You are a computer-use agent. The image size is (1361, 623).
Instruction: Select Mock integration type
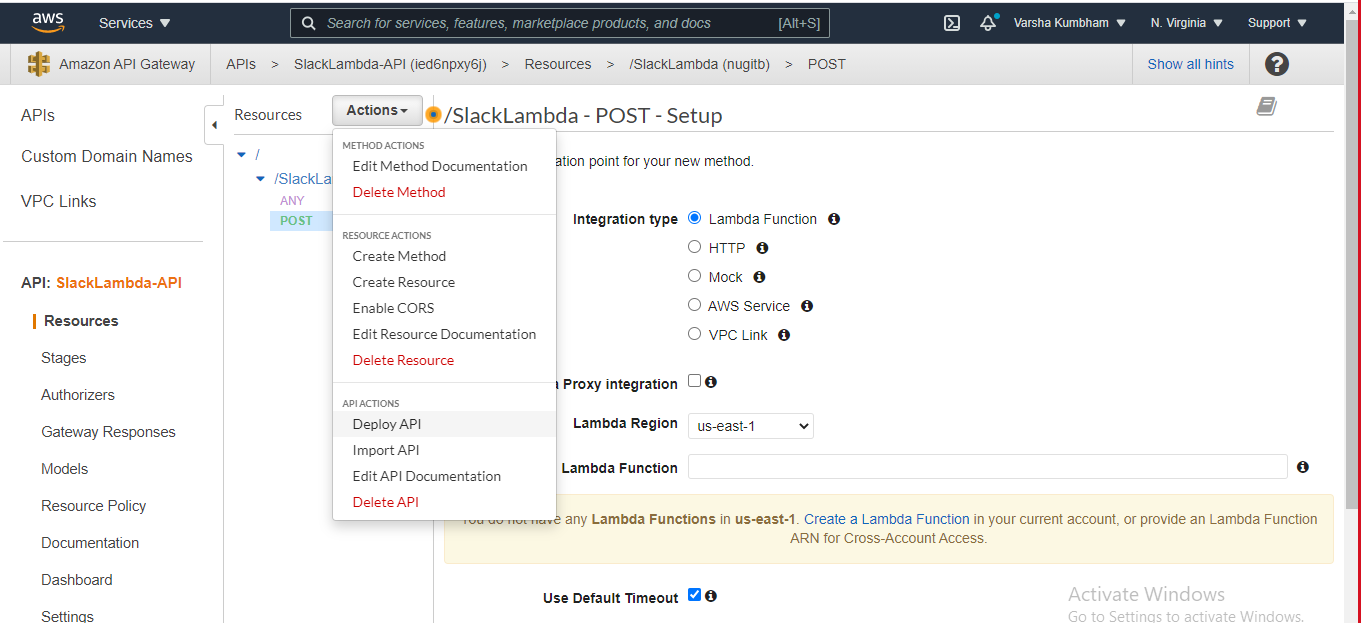pyautogui.click(x=694, y=276)
